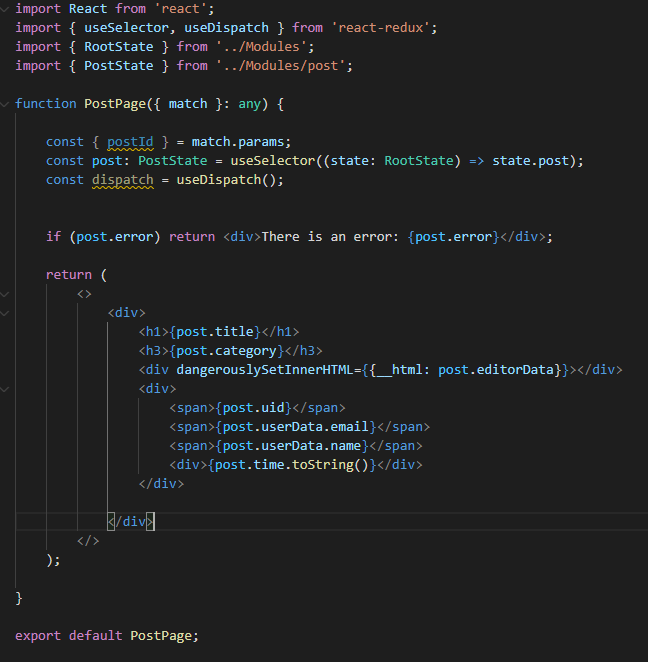Click the 'useDispatch()' call
This screenshot has height=662, width=648.
click(226, 180)
